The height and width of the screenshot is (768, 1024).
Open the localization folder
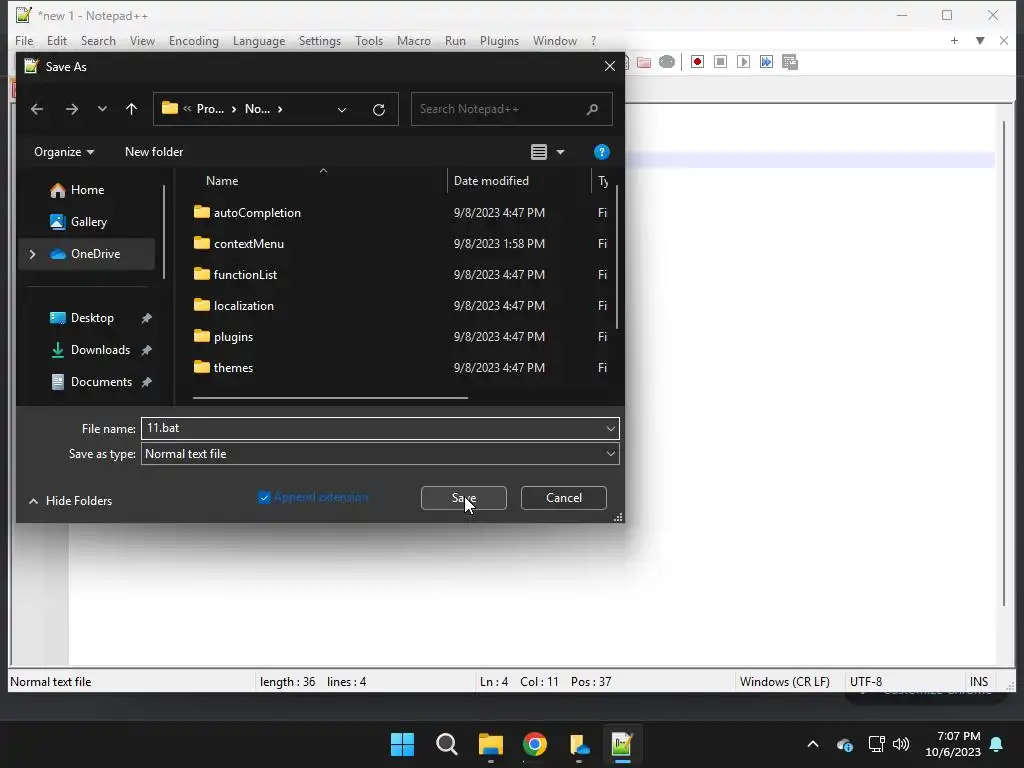(243, 306)
